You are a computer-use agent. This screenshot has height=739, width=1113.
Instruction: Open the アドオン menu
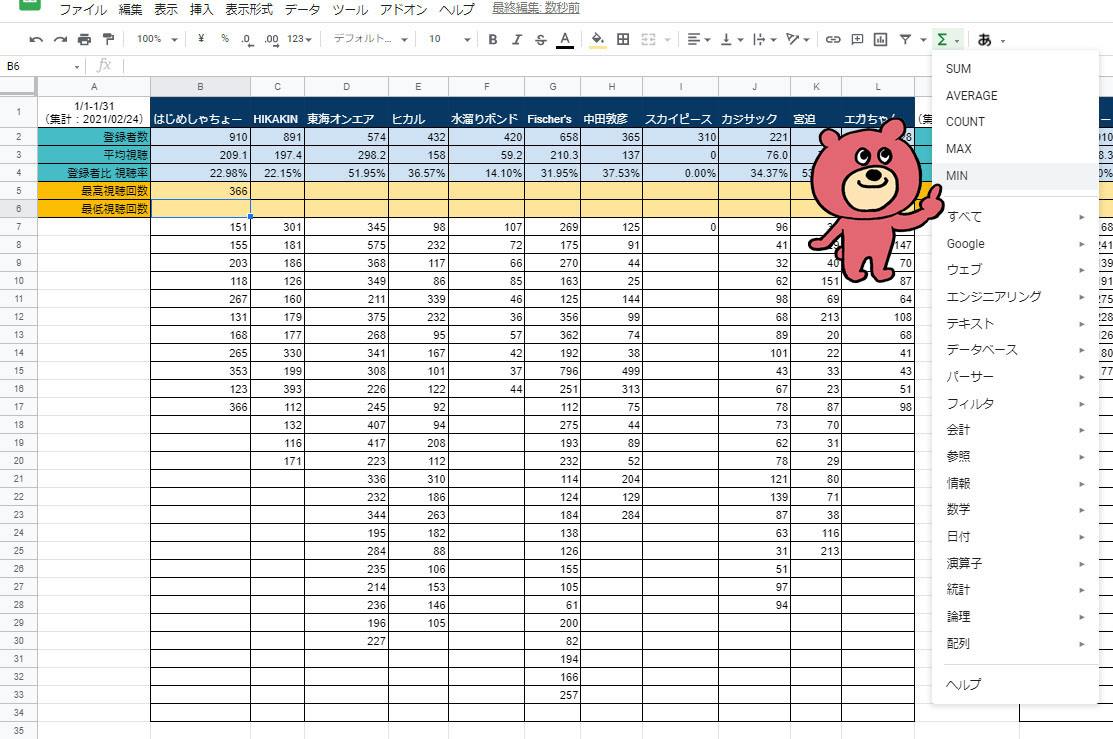403,9
